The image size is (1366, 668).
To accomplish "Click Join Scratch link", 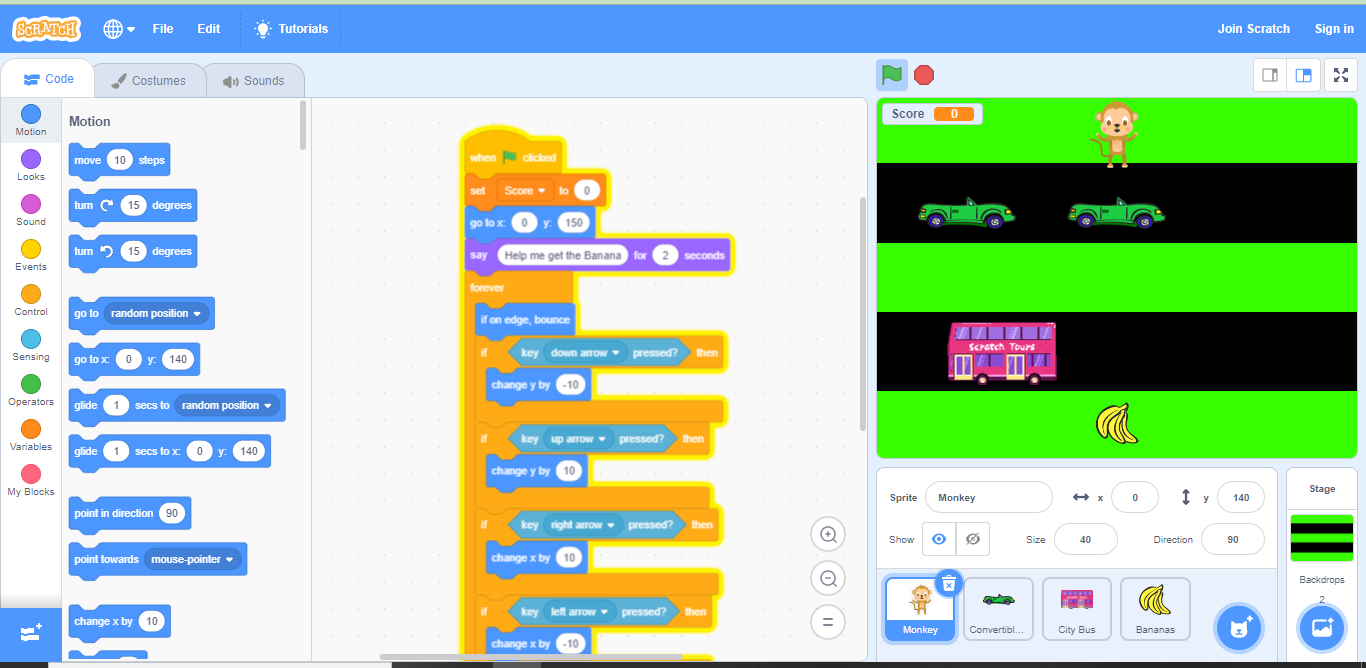I will click(x=1254, y=29).
